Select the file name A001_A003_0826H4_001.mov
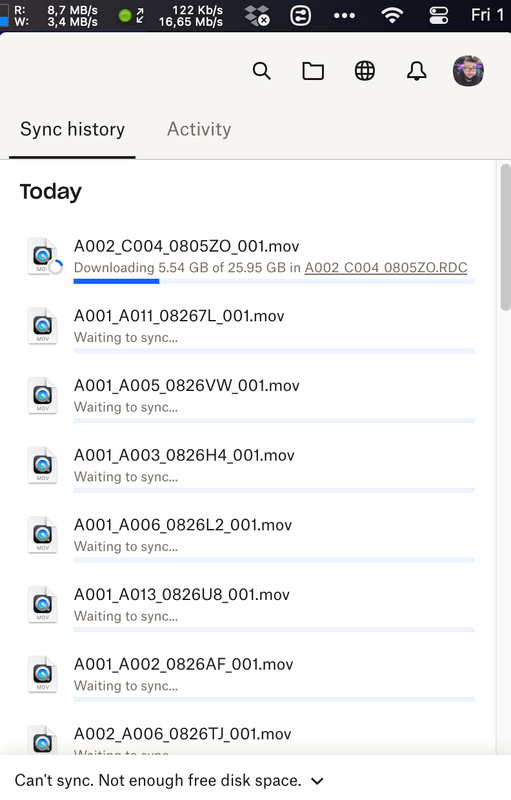 (184, 456)
